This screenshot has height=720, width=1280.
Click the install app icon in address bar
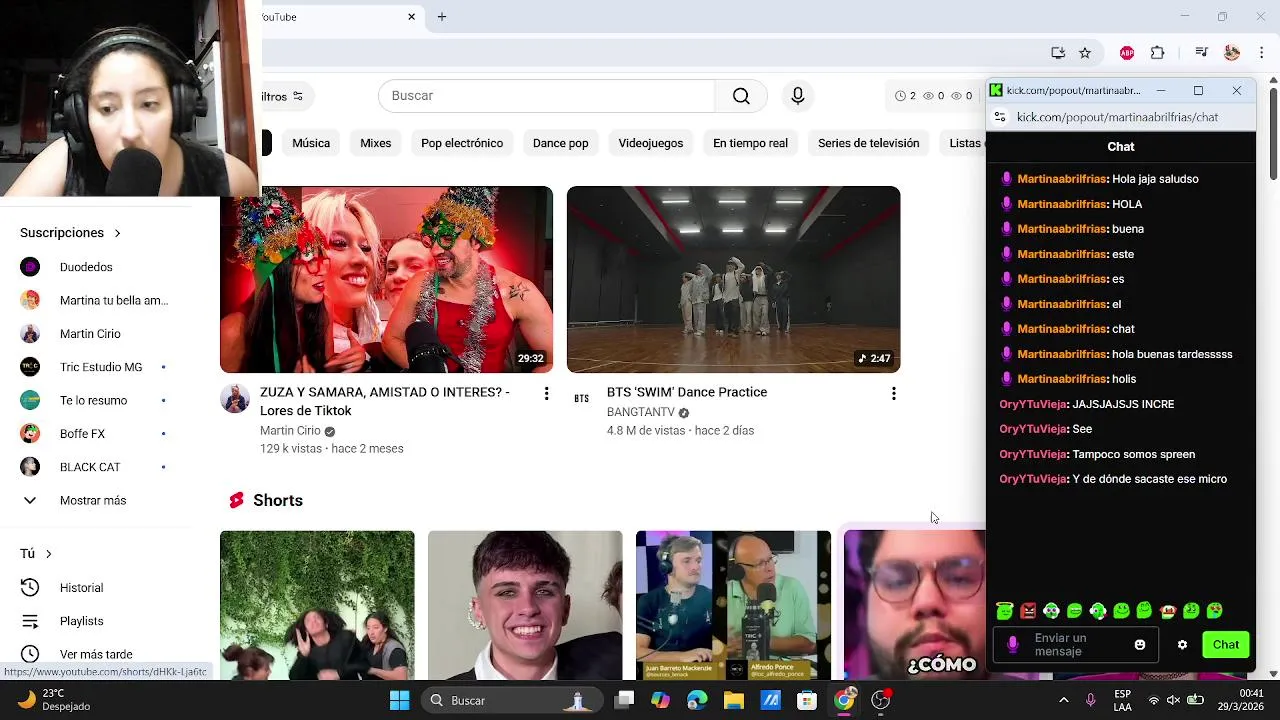click(1058, 52)
